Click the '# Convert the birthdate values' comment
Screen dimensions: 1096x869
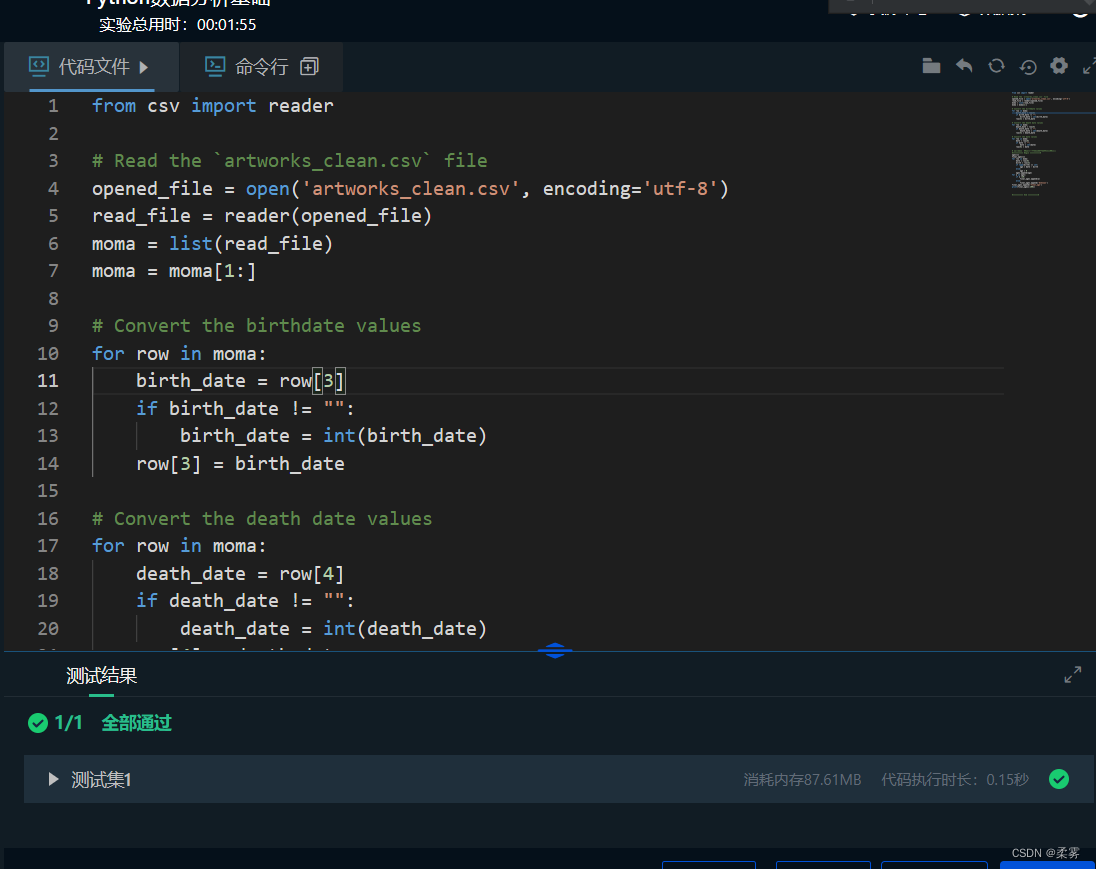tap(257, 326)
